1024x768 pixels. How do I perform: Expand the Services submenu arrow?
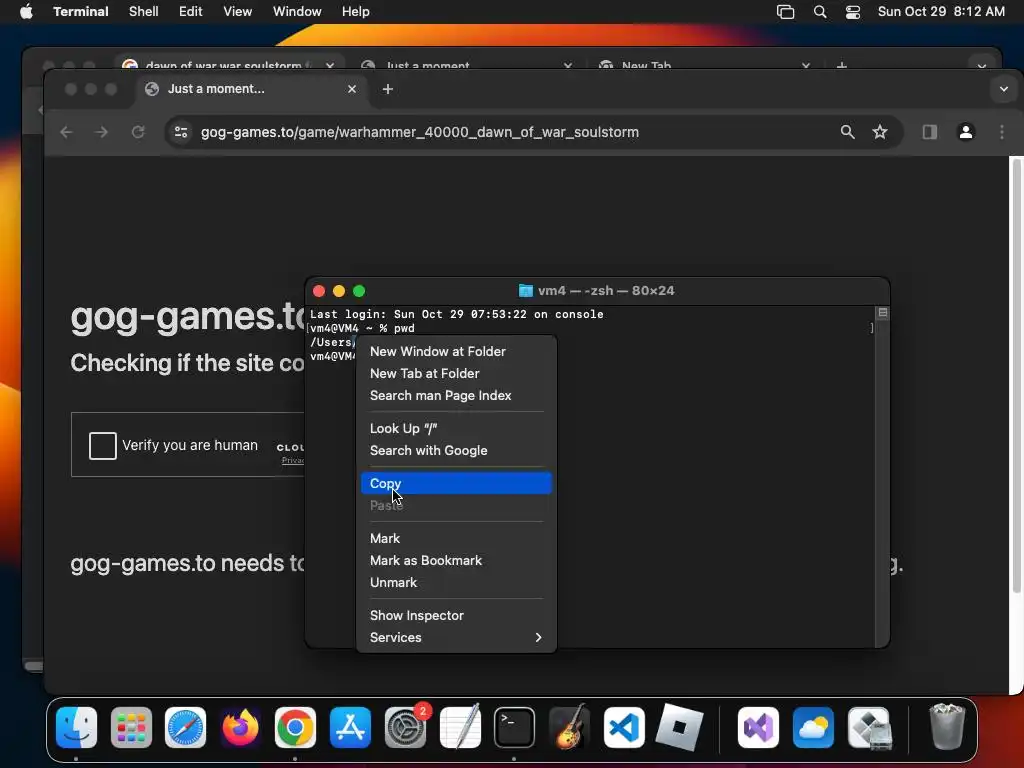pos(538,637)
